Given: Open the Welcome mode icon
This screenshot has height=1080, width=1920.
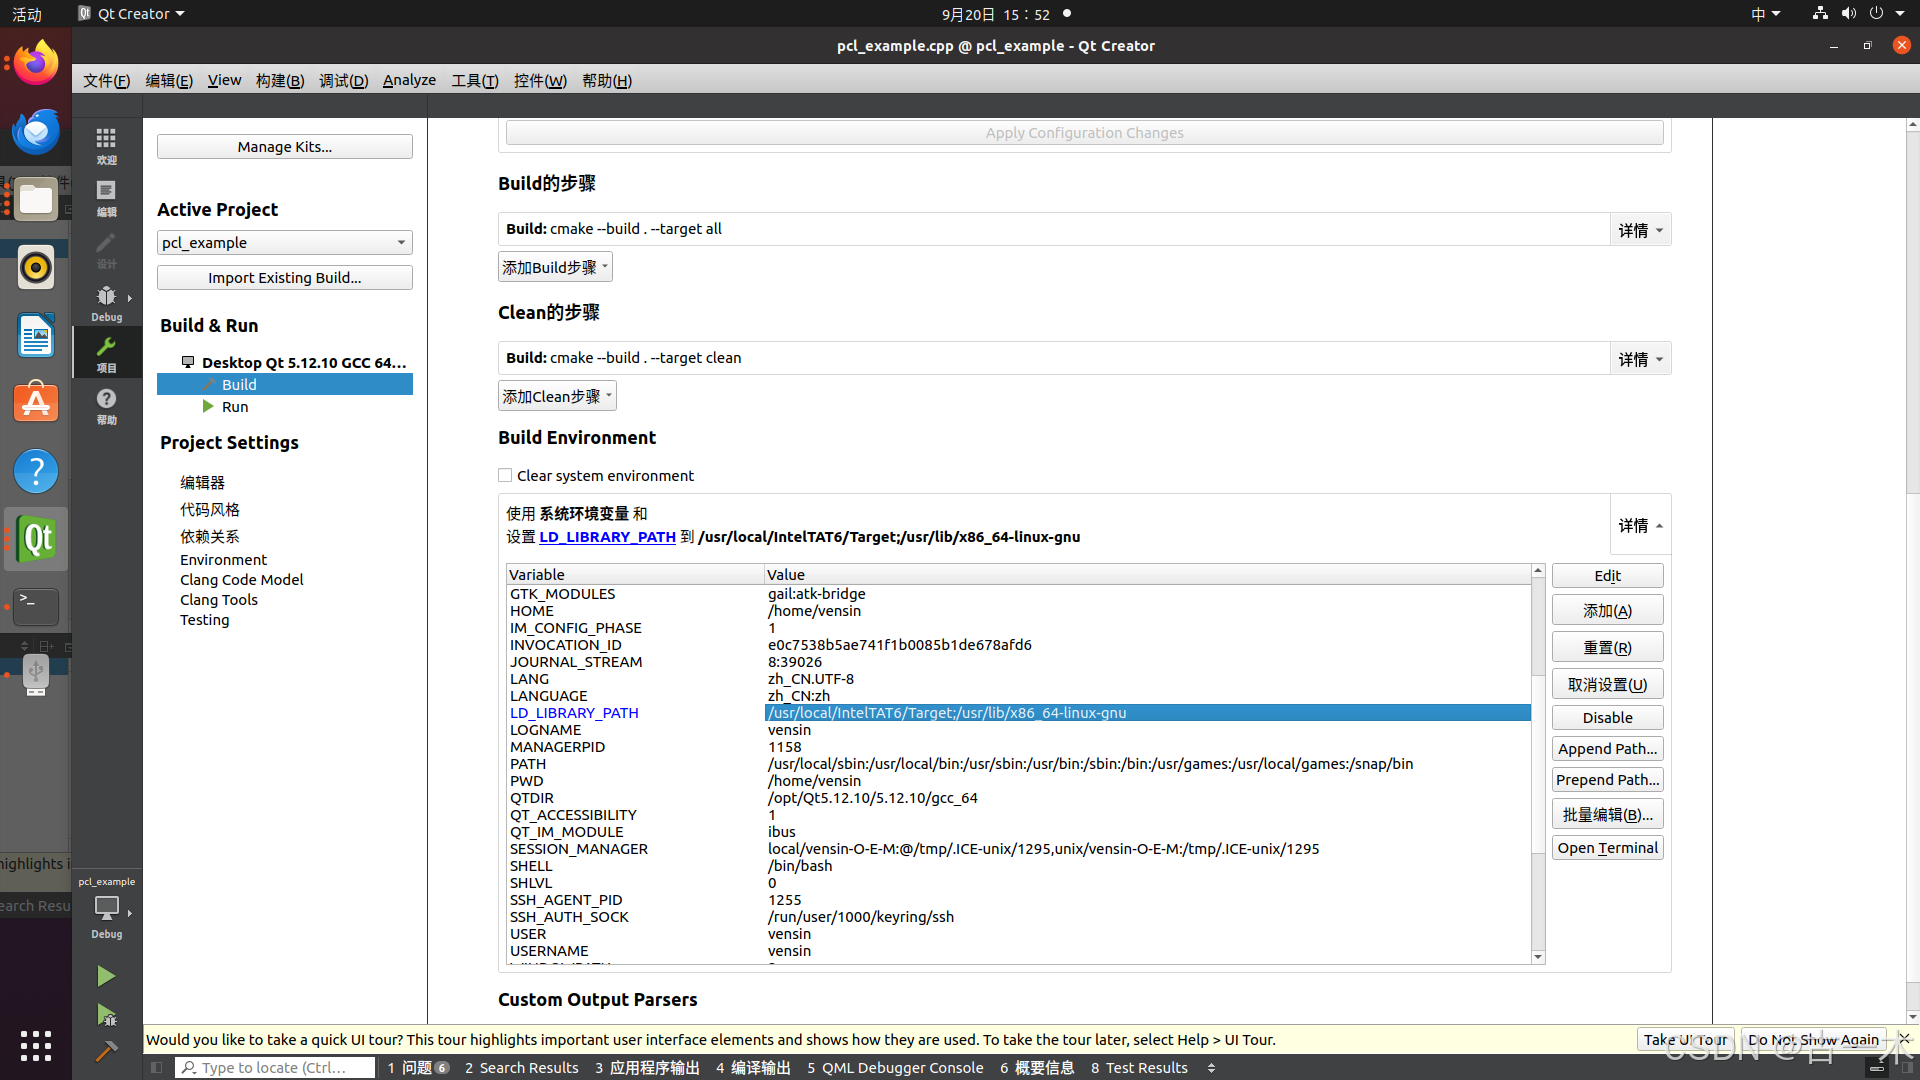Looking at the screenshot, I should click(x=106, y=144).
